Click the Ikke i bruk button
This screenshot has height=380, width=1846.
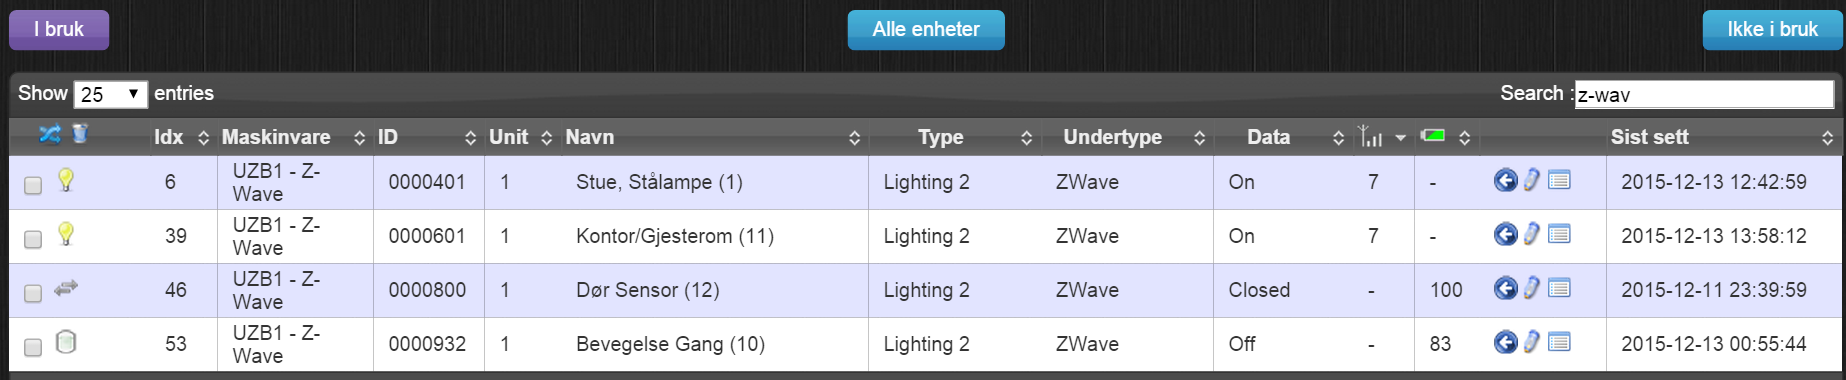(x=1772, y=29)
